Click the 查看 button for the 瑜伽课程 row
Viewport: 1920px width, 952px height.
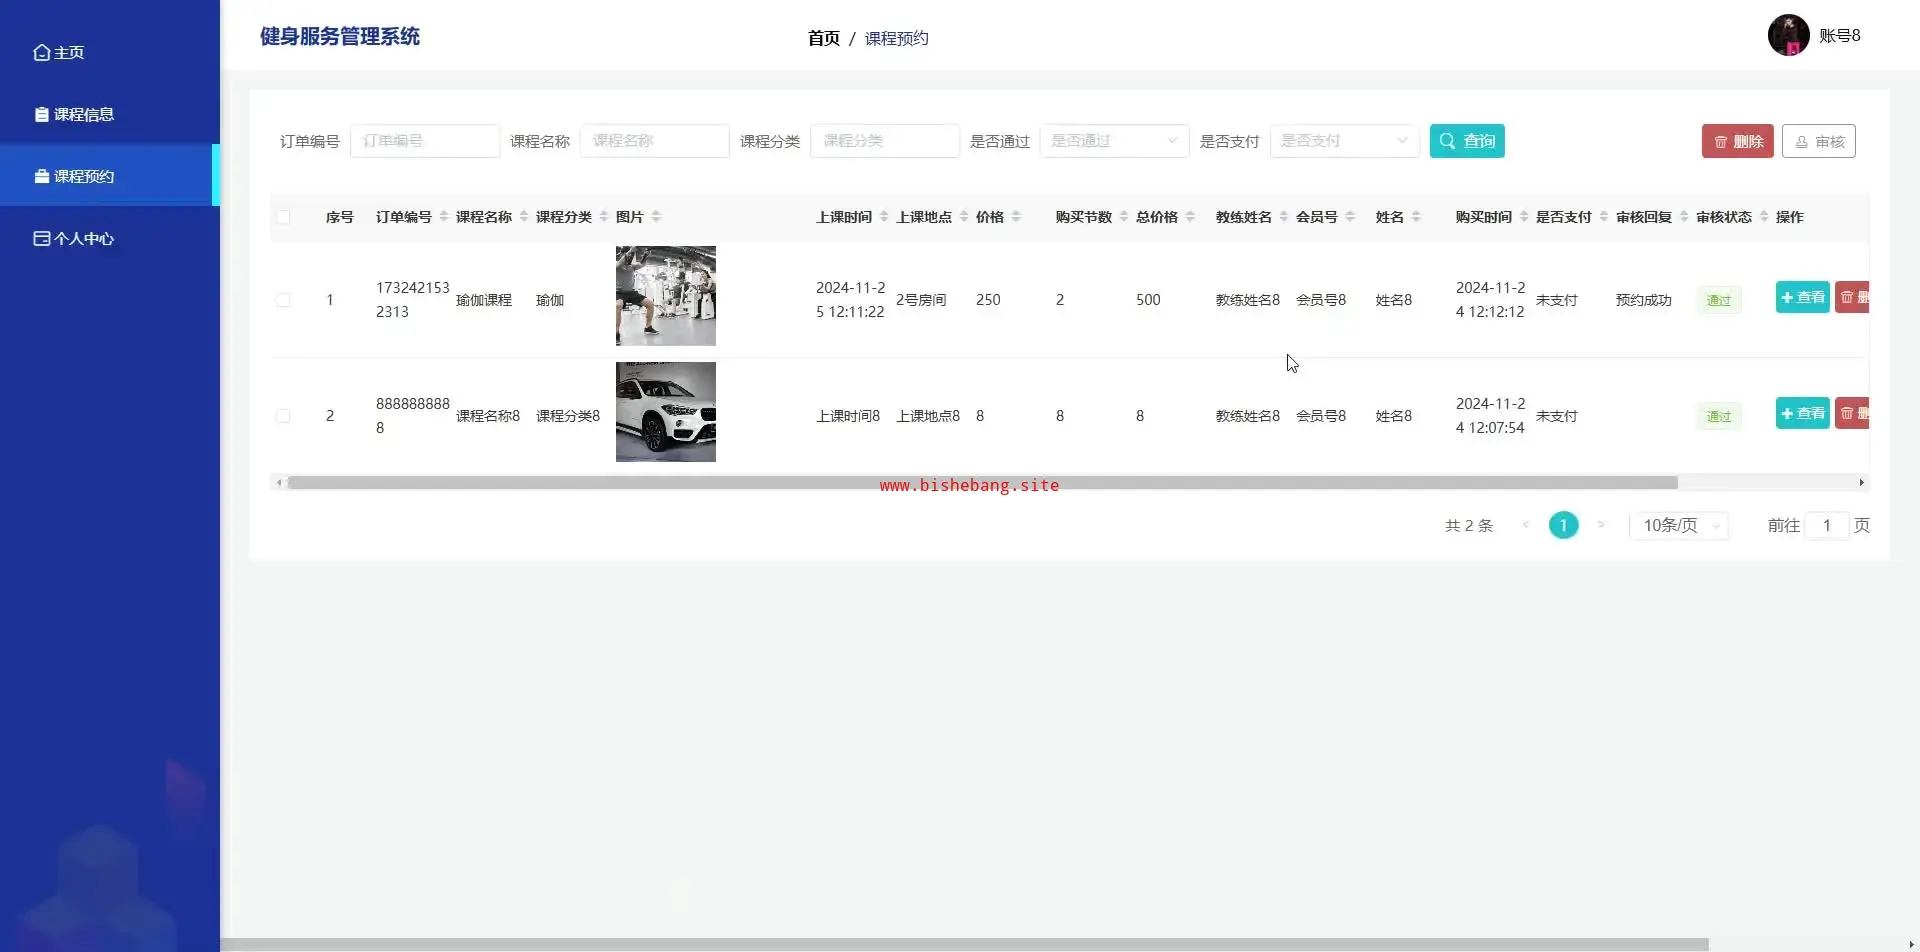pos(1802,297)
